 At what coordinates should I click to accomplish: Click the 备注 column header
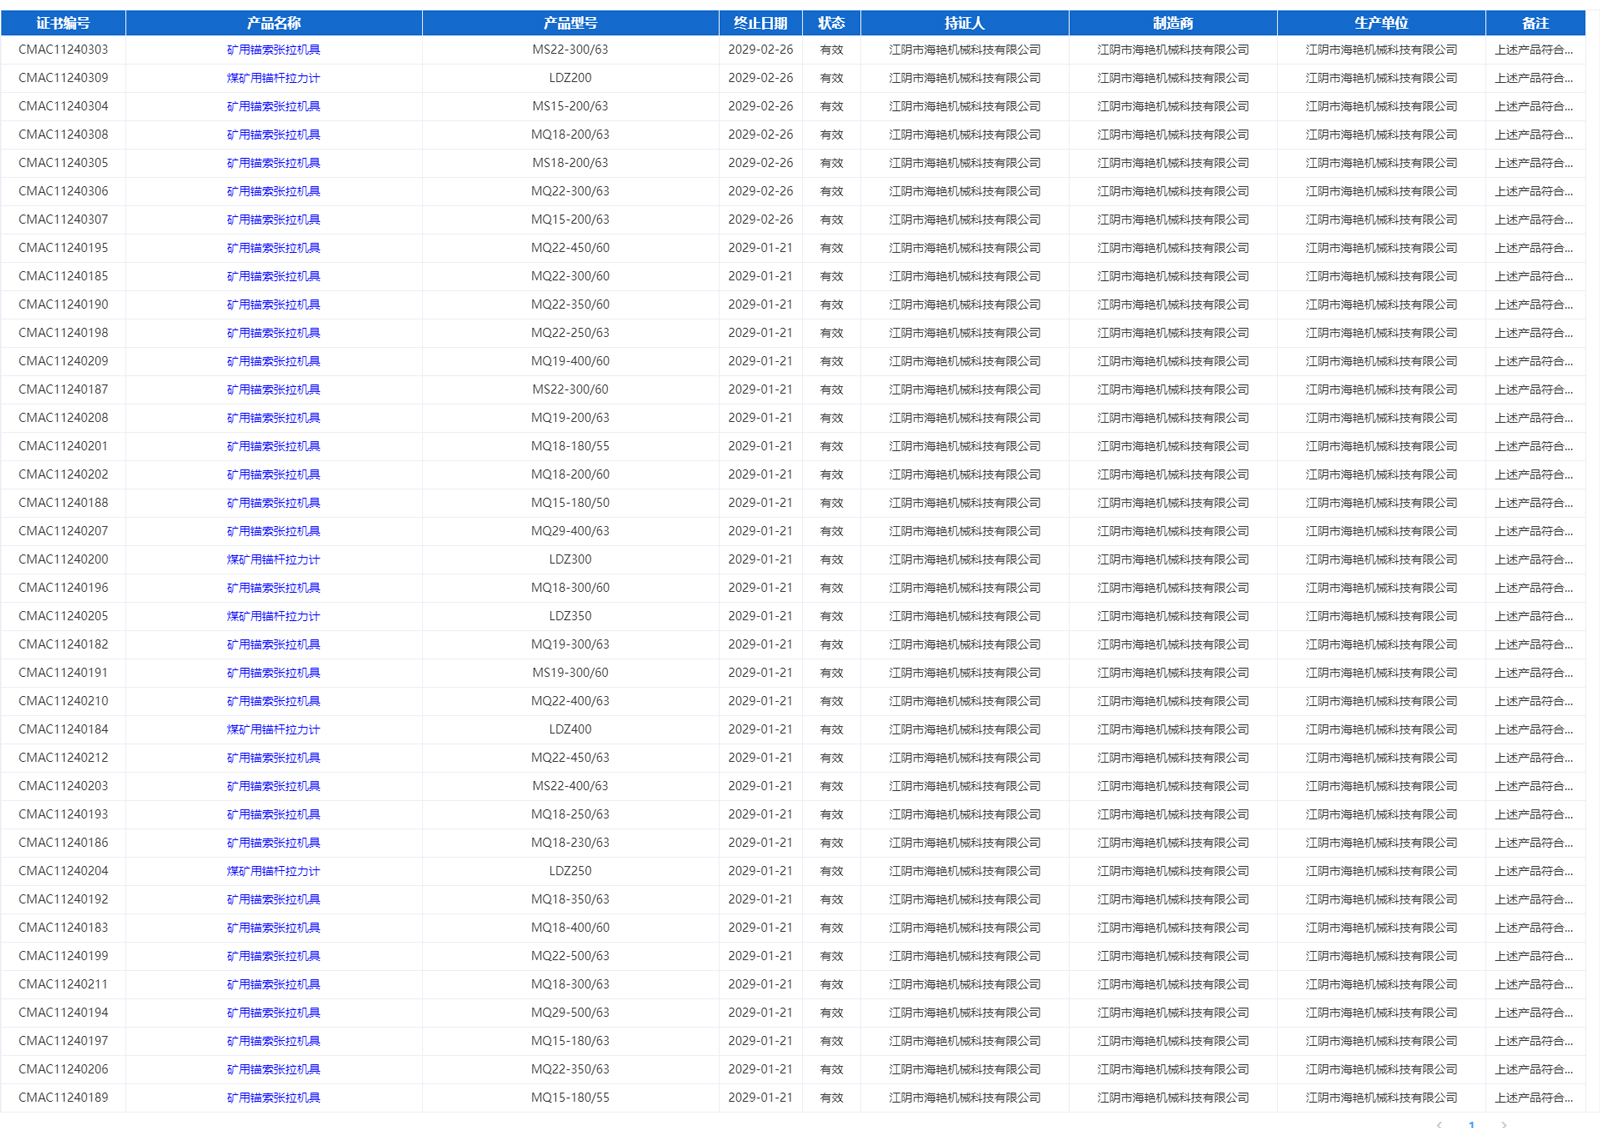[1535, 23]
